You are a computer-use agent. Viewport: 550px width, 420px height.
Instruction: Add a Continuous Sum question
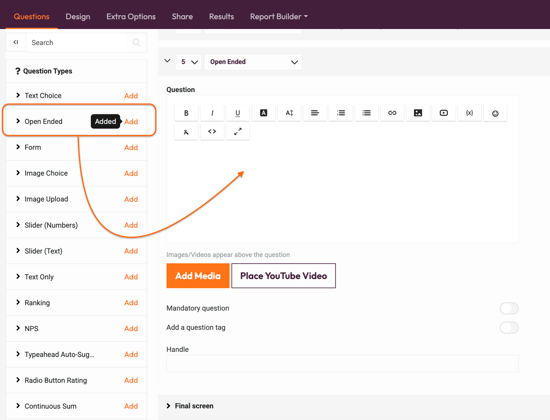click(x=131, y=406)
